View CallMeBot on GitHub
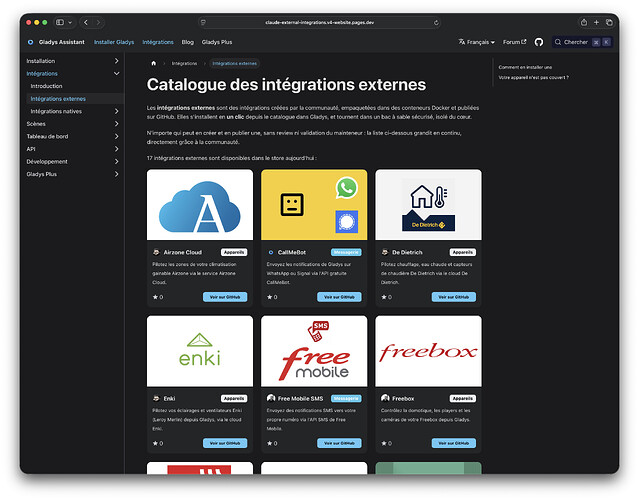This screenshot has width=639, height=500. pyautogui.click(x=339, y=297)
